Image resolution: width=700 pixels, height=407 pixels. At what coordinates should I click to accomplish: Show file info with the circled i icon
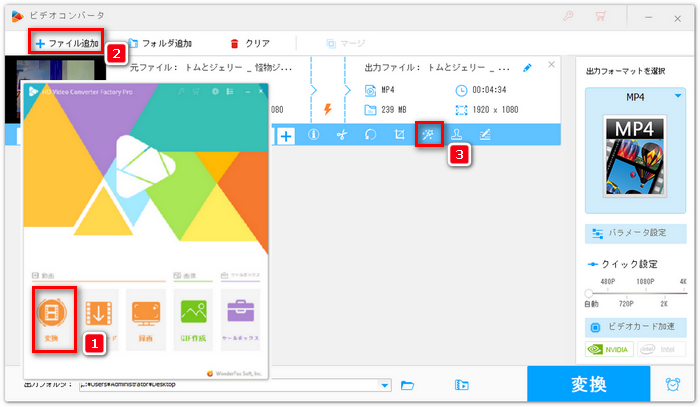click(x=313, y=135)
